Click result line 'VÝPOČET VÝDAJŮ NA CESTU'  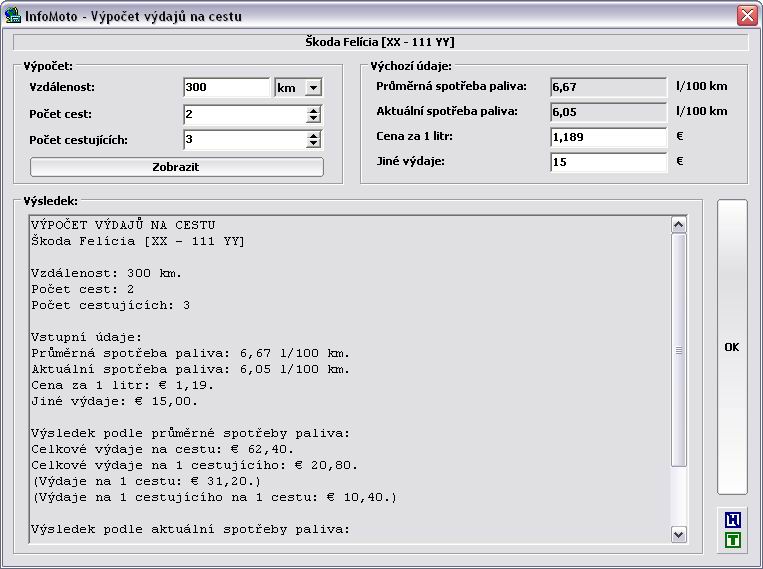123,225
